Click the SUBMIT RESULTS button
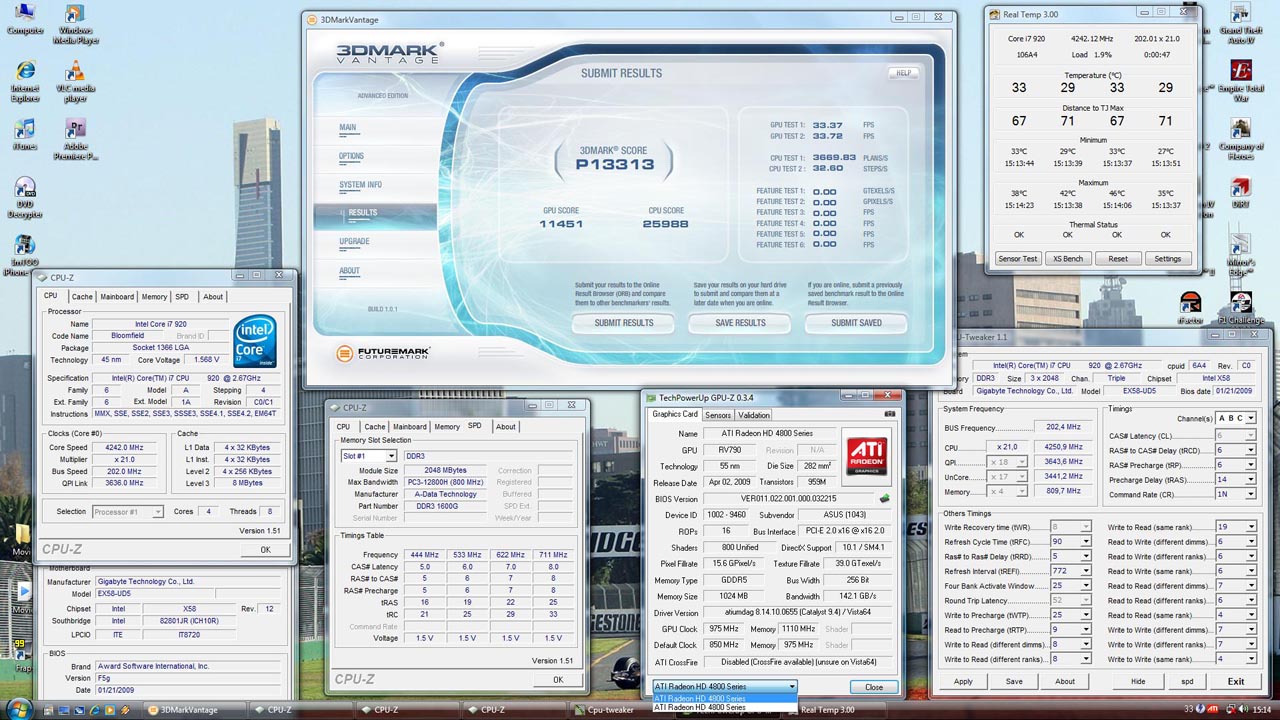1280x720 pixels. 624,323
